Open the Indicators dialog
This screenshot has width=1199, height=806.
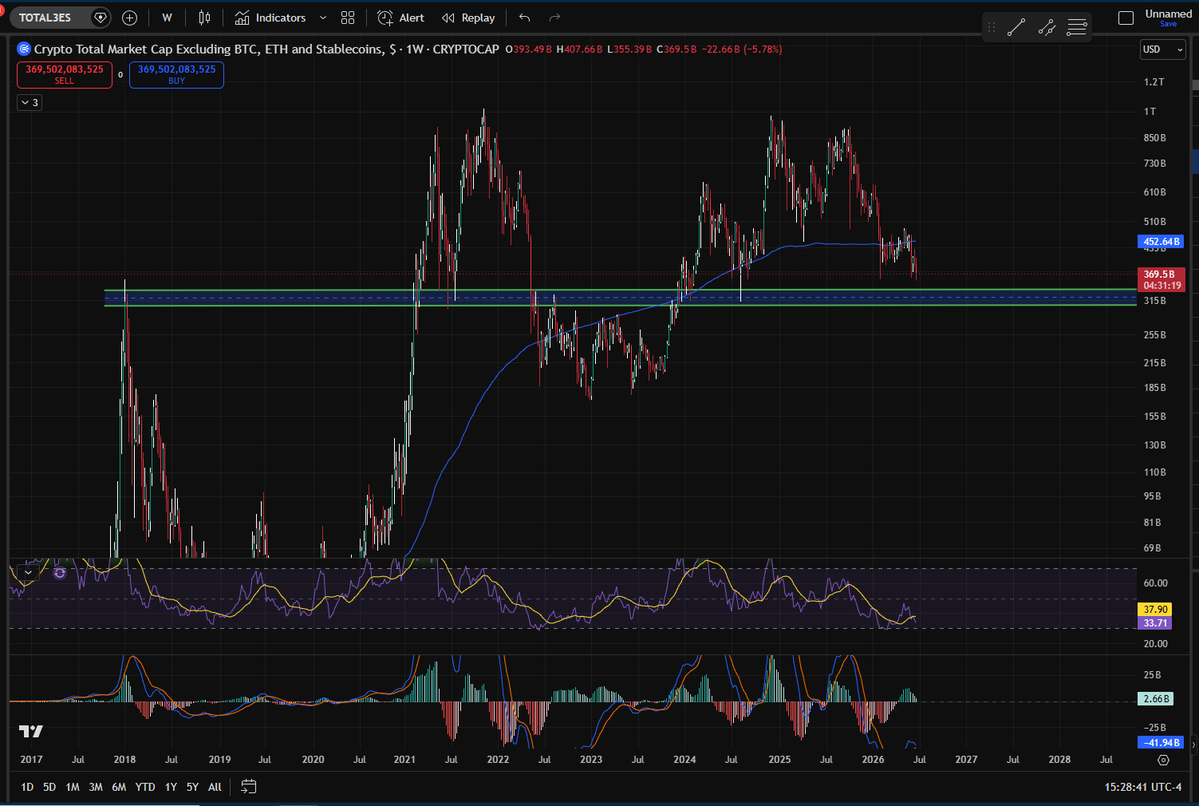tap(270, 18)
